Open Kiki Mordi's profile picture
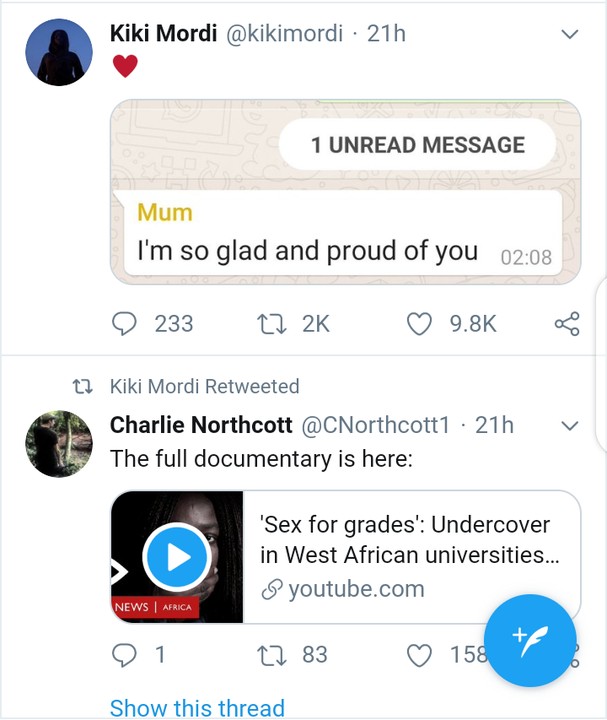 [58, 52]
